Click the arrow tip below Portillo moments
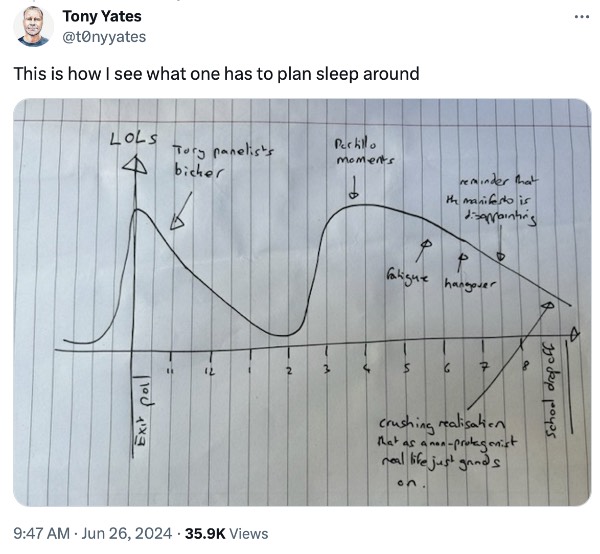 point(354,194)
